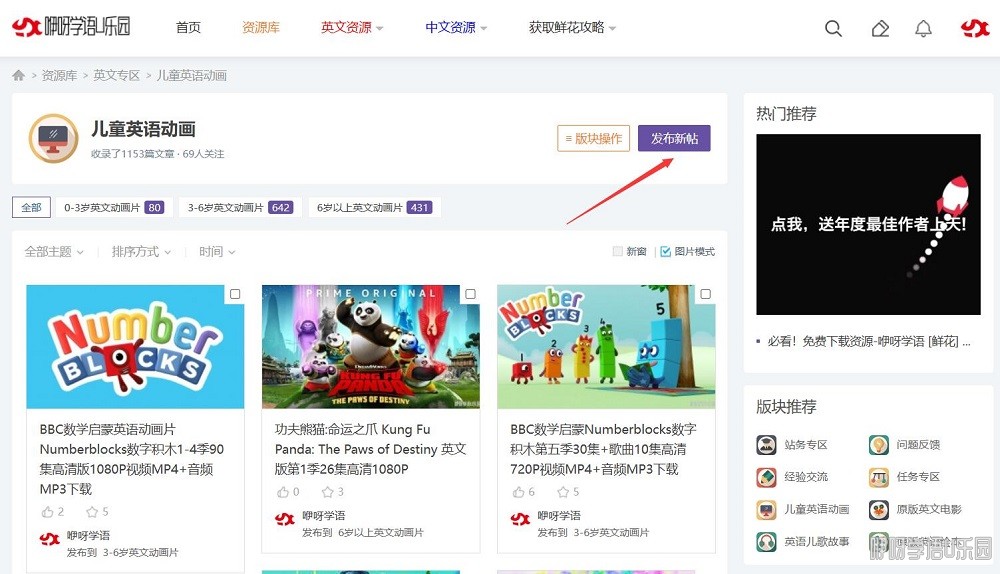This screenshot has height=574, width=1000.
Task: Click the home icon in breadcrumb
Action: 19,76
